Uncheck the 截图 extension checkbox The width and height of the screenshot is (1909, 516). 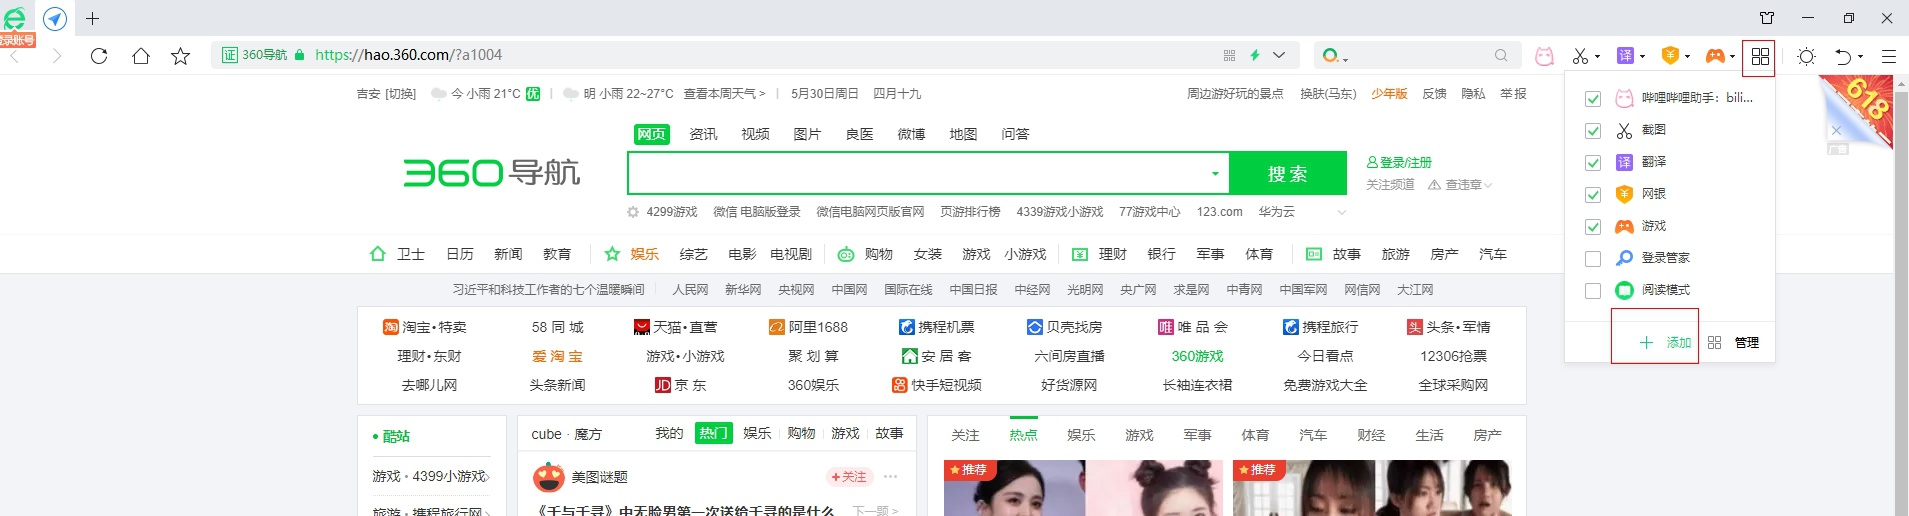pos(1593,131)
